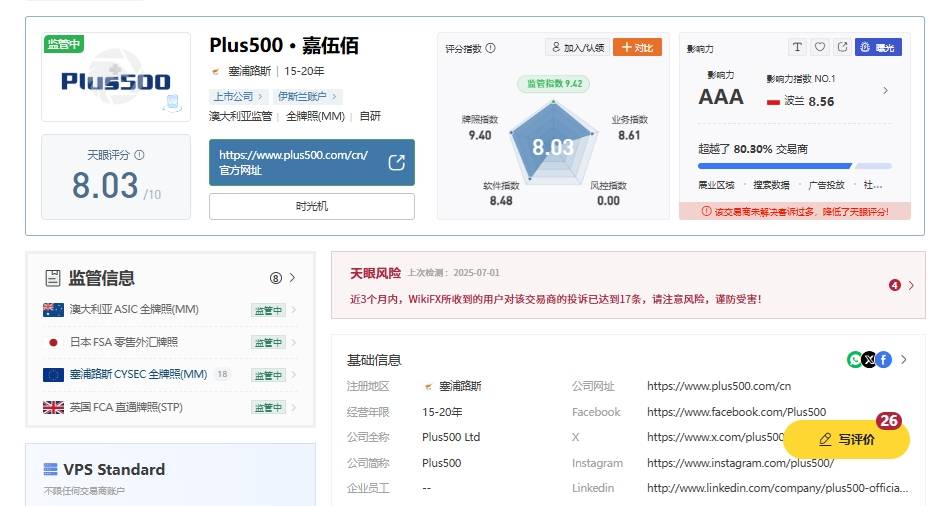948x506 pixels.
Task: Click the T font icon in influence panel
Action: [797, 47]
